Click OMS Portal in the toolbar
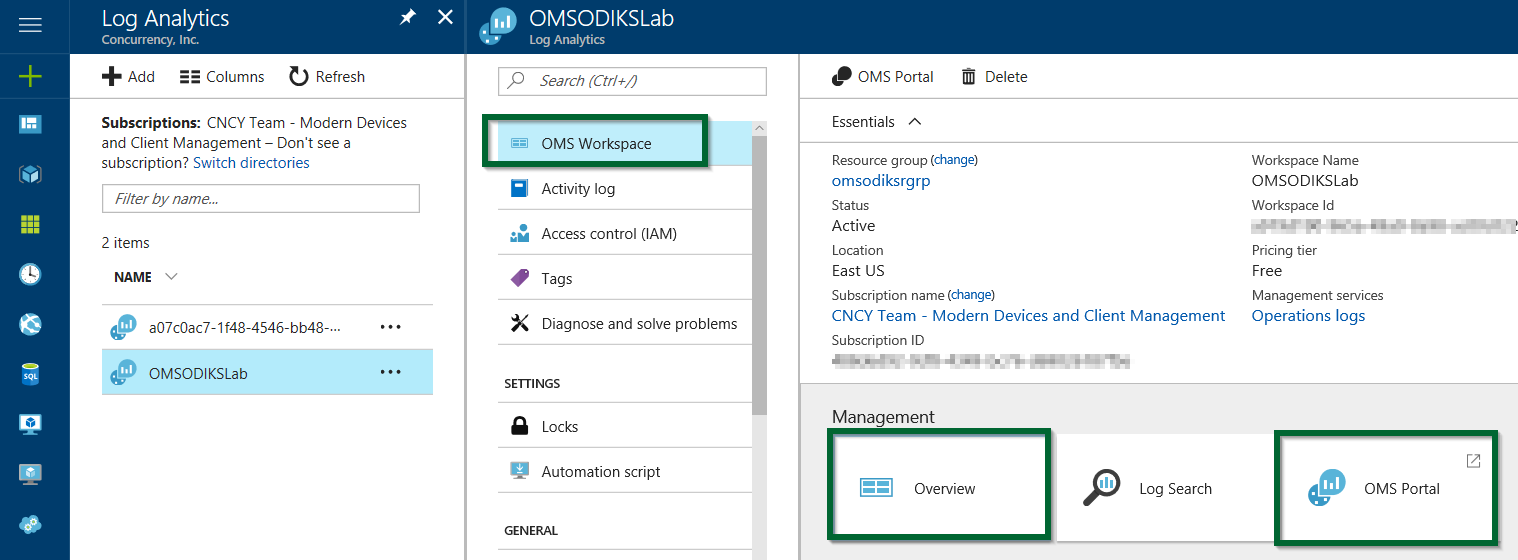 point(883,77)
